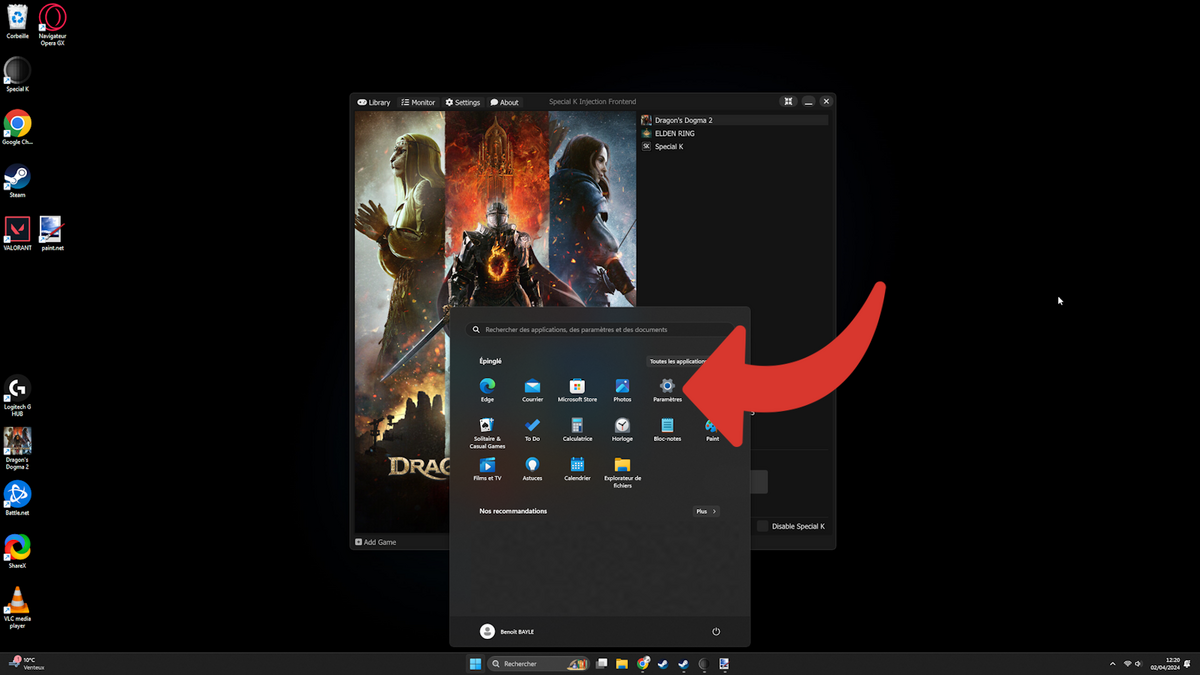Select the Special K desktop shortcut
This screenshot has width=1200, height=675.
point(18,75)
